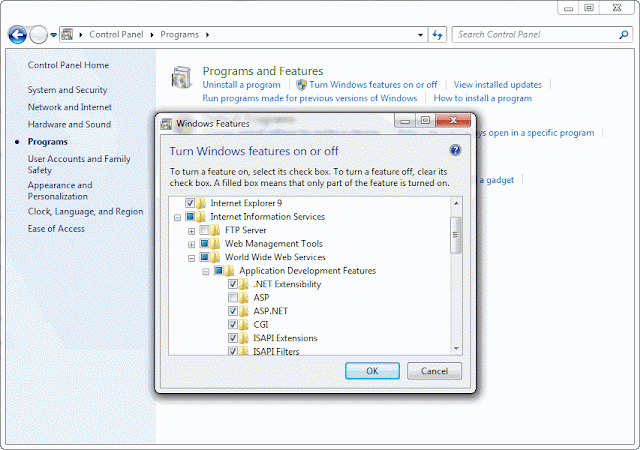Screen dimensions: 640x450
Task: Click Cancel in Windows Features dialog
Action: point(434,371)
